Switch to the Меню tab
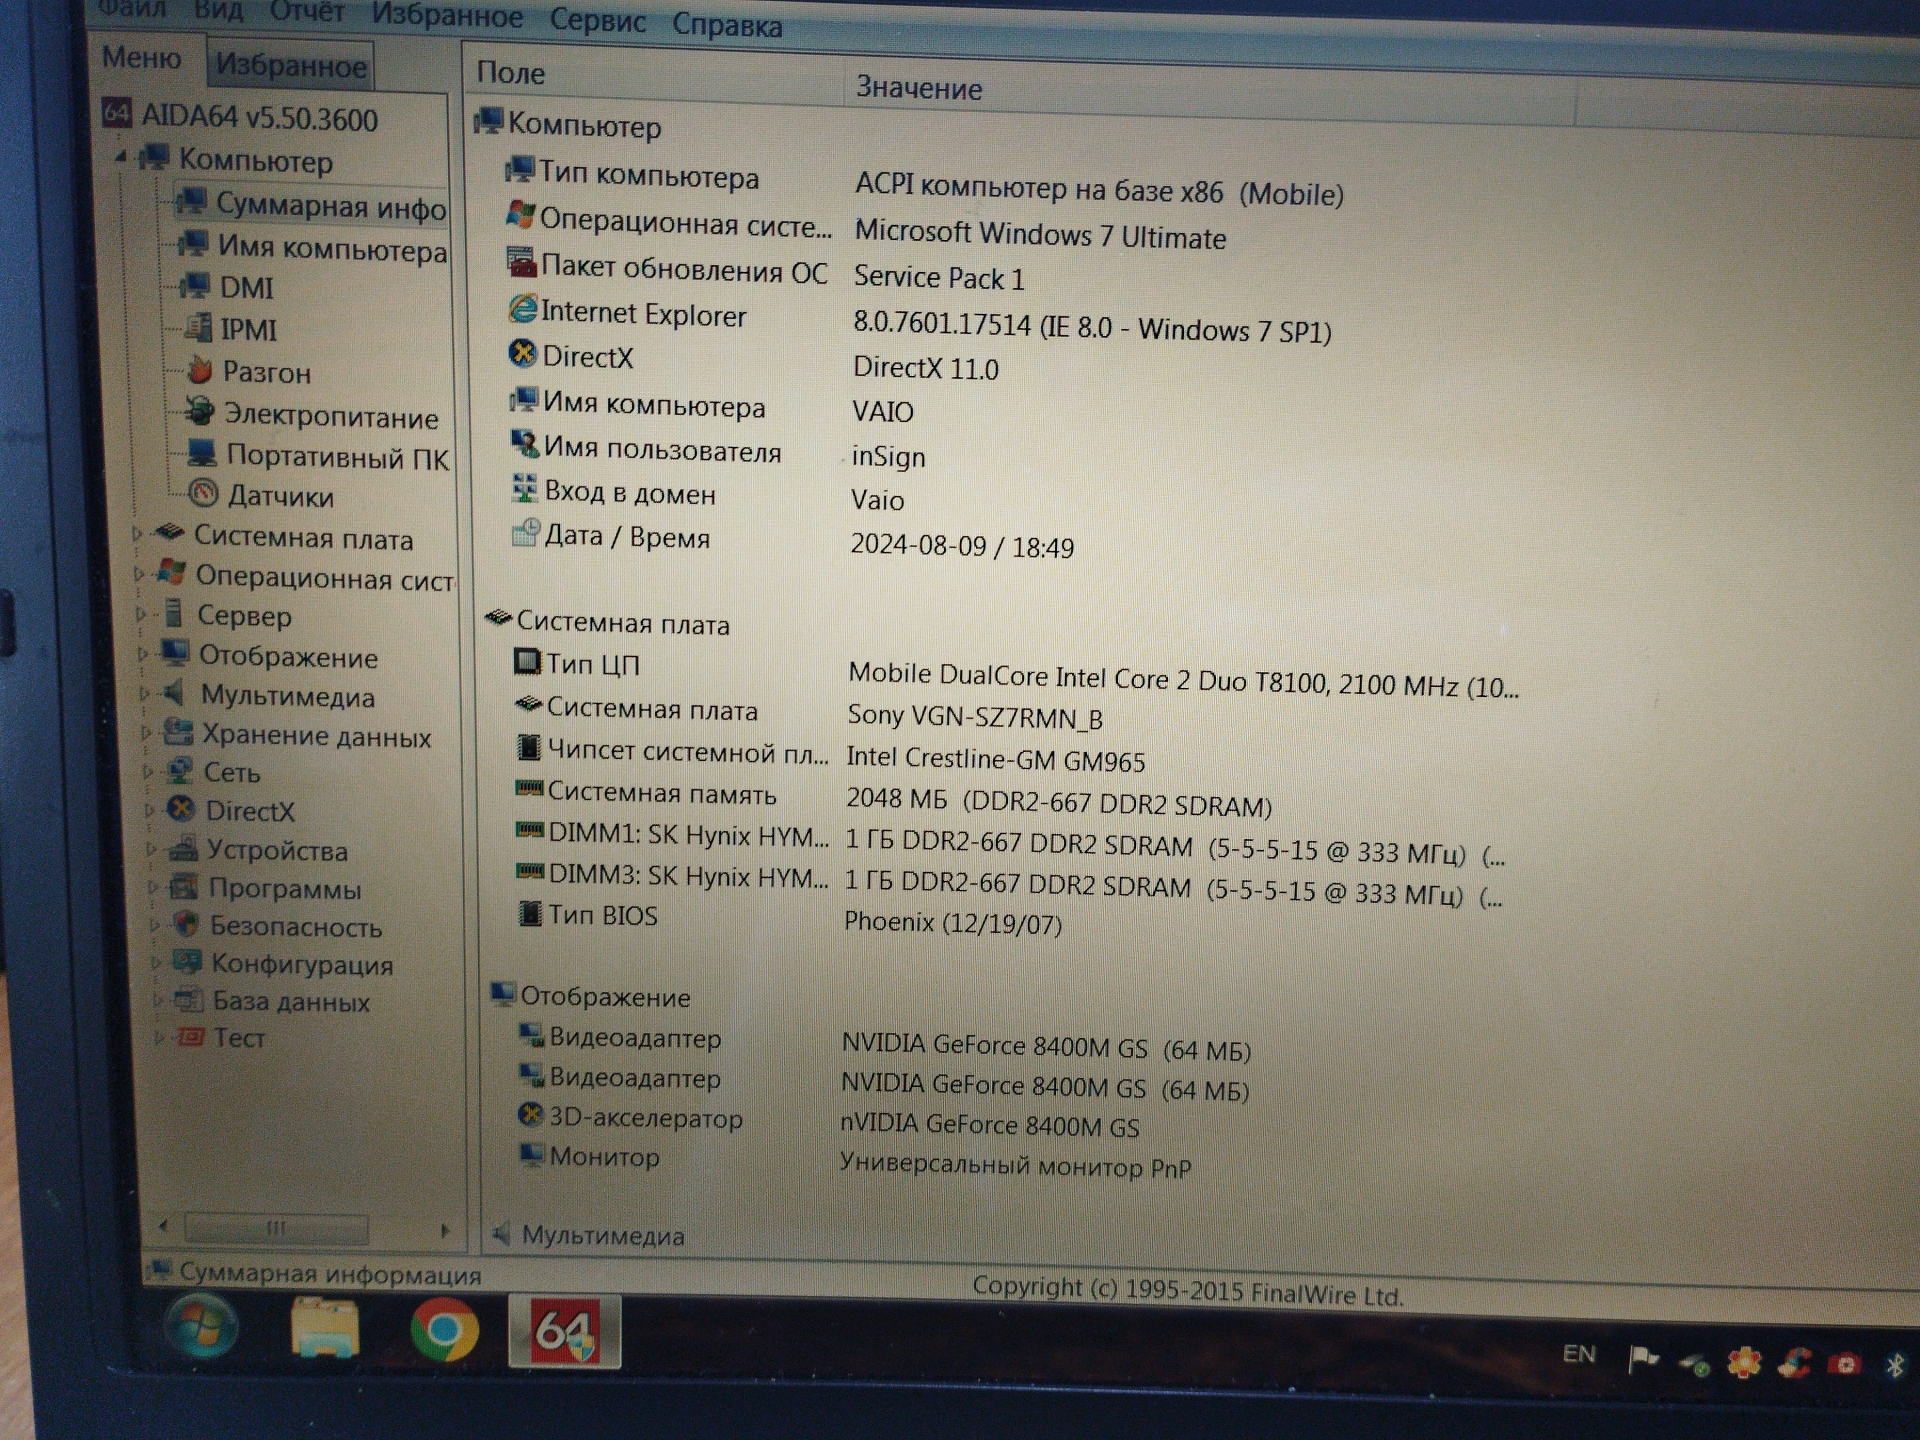Image resolution: width=1920 pixels, height=1440 pixels. (x=141, y=57)
